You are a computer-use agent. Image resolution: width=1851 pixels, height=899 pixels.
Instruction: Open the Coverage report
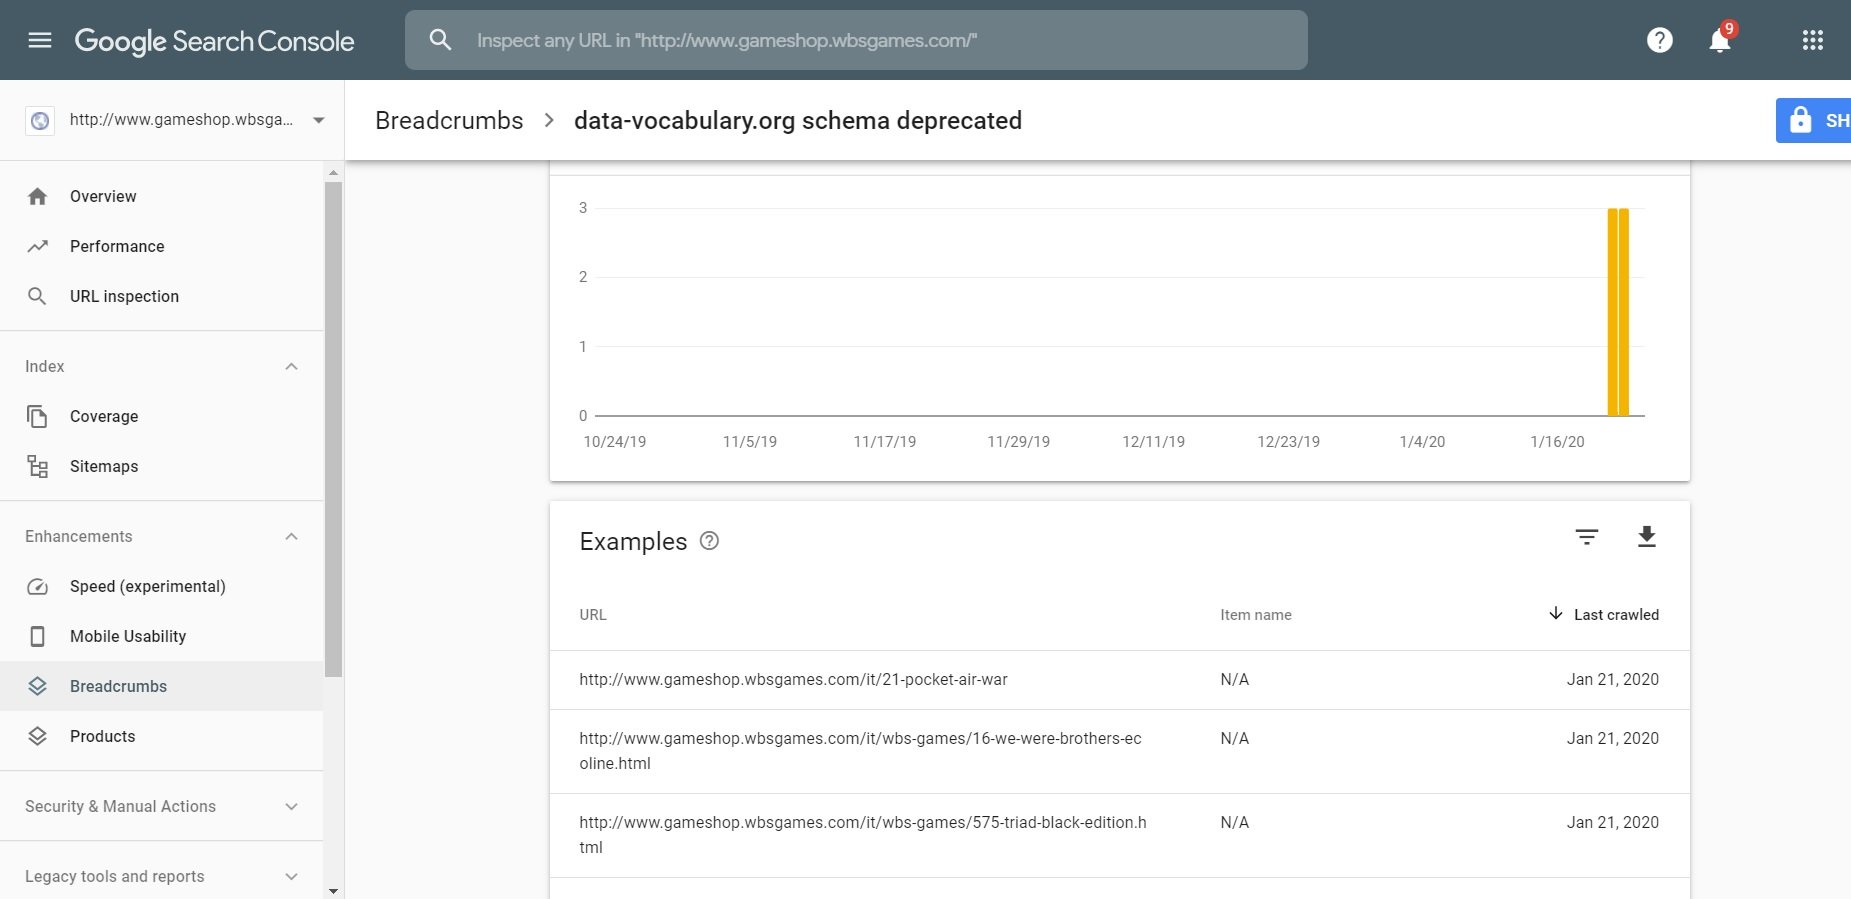pos(104,416)
